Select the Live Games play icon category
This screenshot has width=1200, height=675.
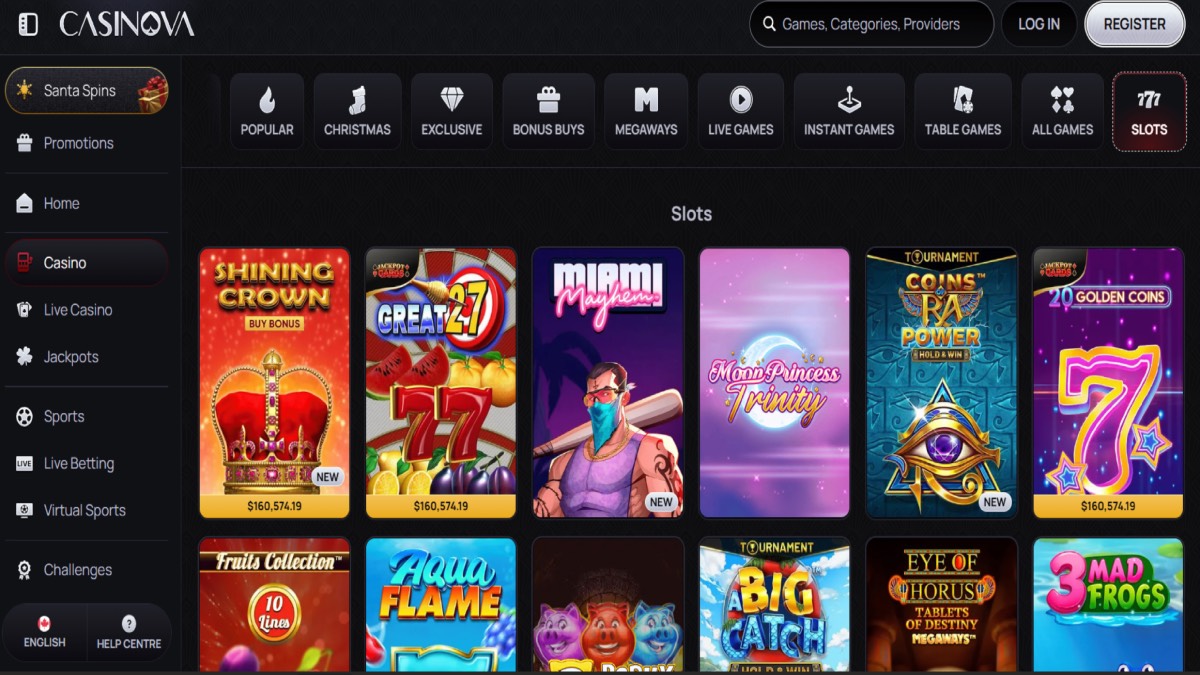(x=740, y=112)
